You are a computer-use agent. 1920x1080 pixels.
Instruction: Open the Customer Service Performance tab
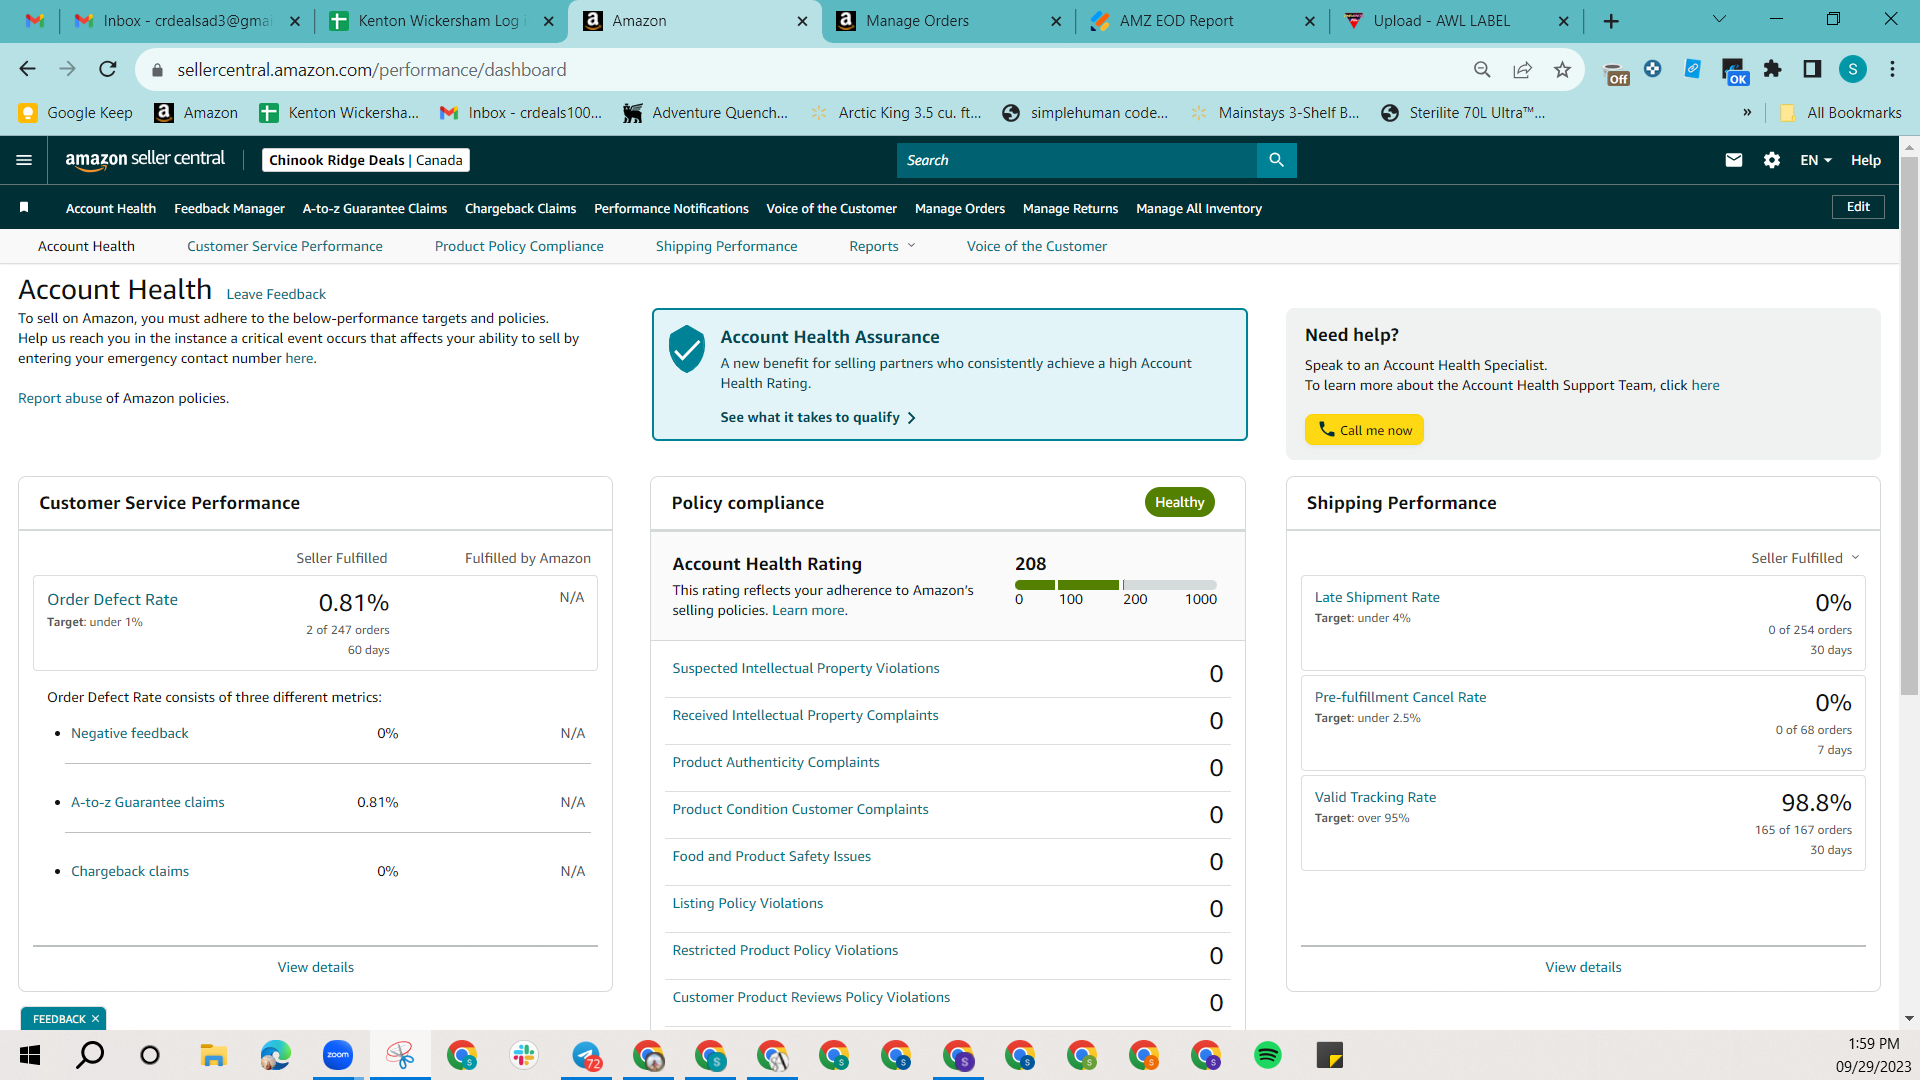(284, 246)
